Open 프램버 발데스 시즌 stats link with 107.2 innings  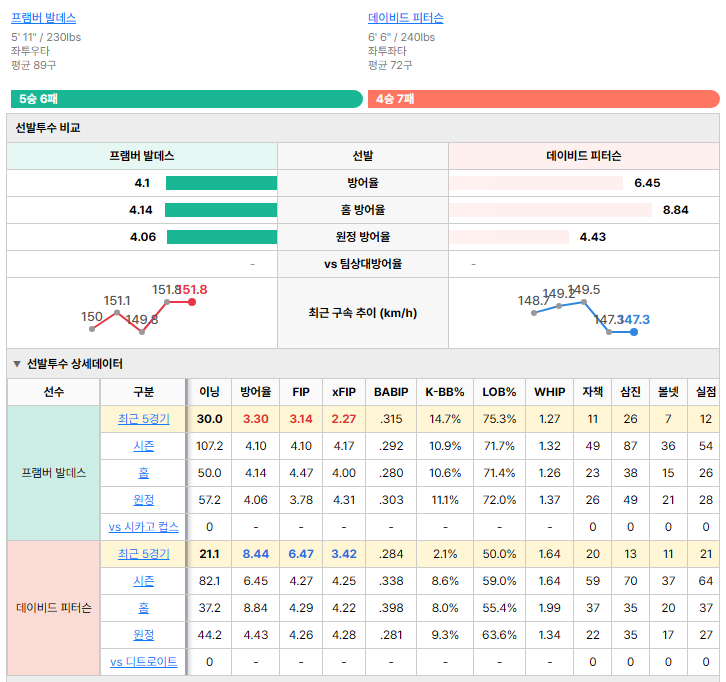click(144, 446)
